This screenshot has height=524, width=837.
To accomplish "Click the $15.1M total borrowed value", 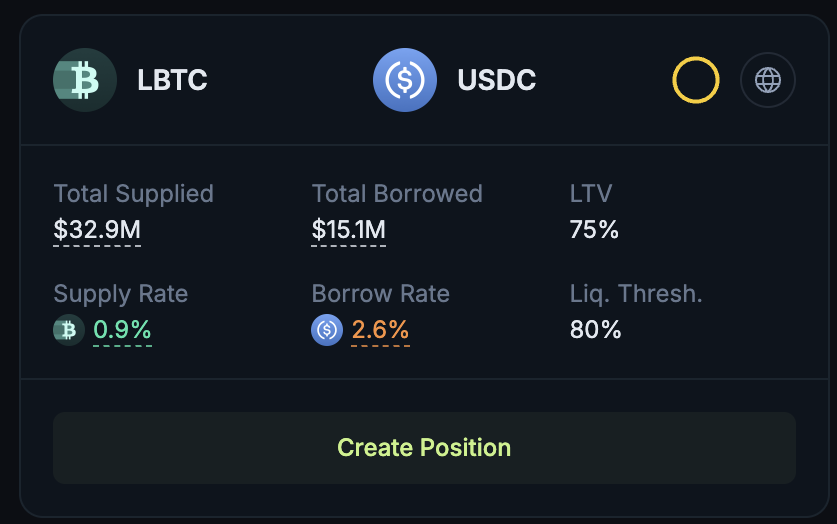I will pos(348,230).
